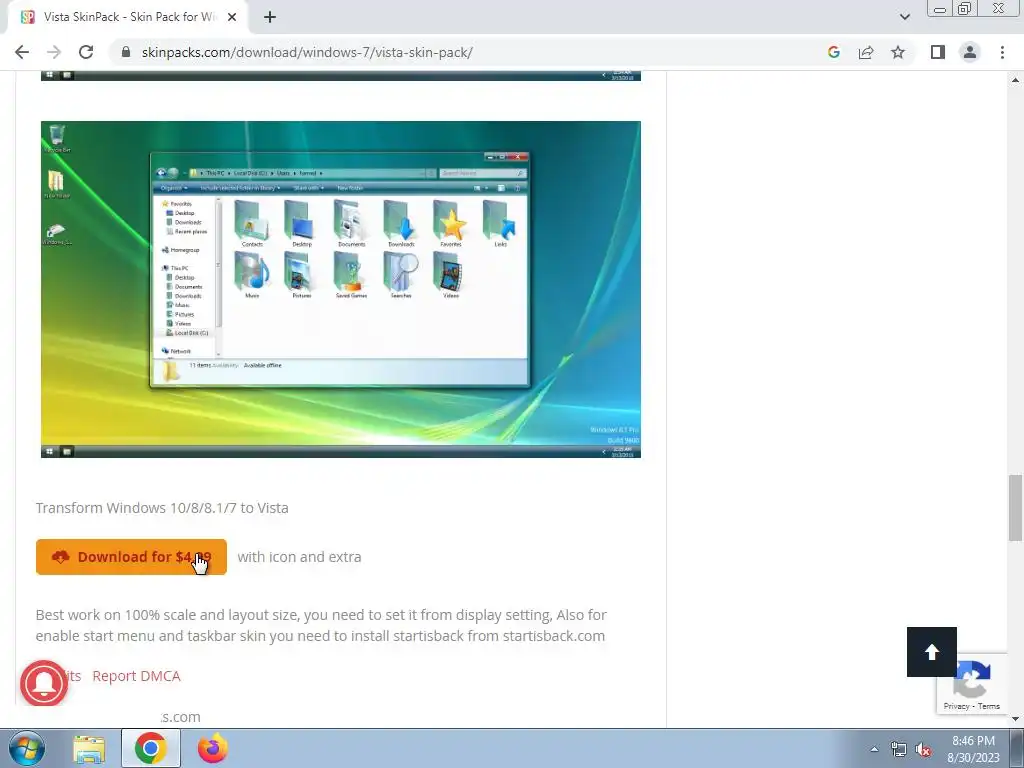The width and height of the screenshot is (1024, 768).
Task: Click the page vertical scrollbar thumb
Action: pyautogui.click(x=1015, y=508)
